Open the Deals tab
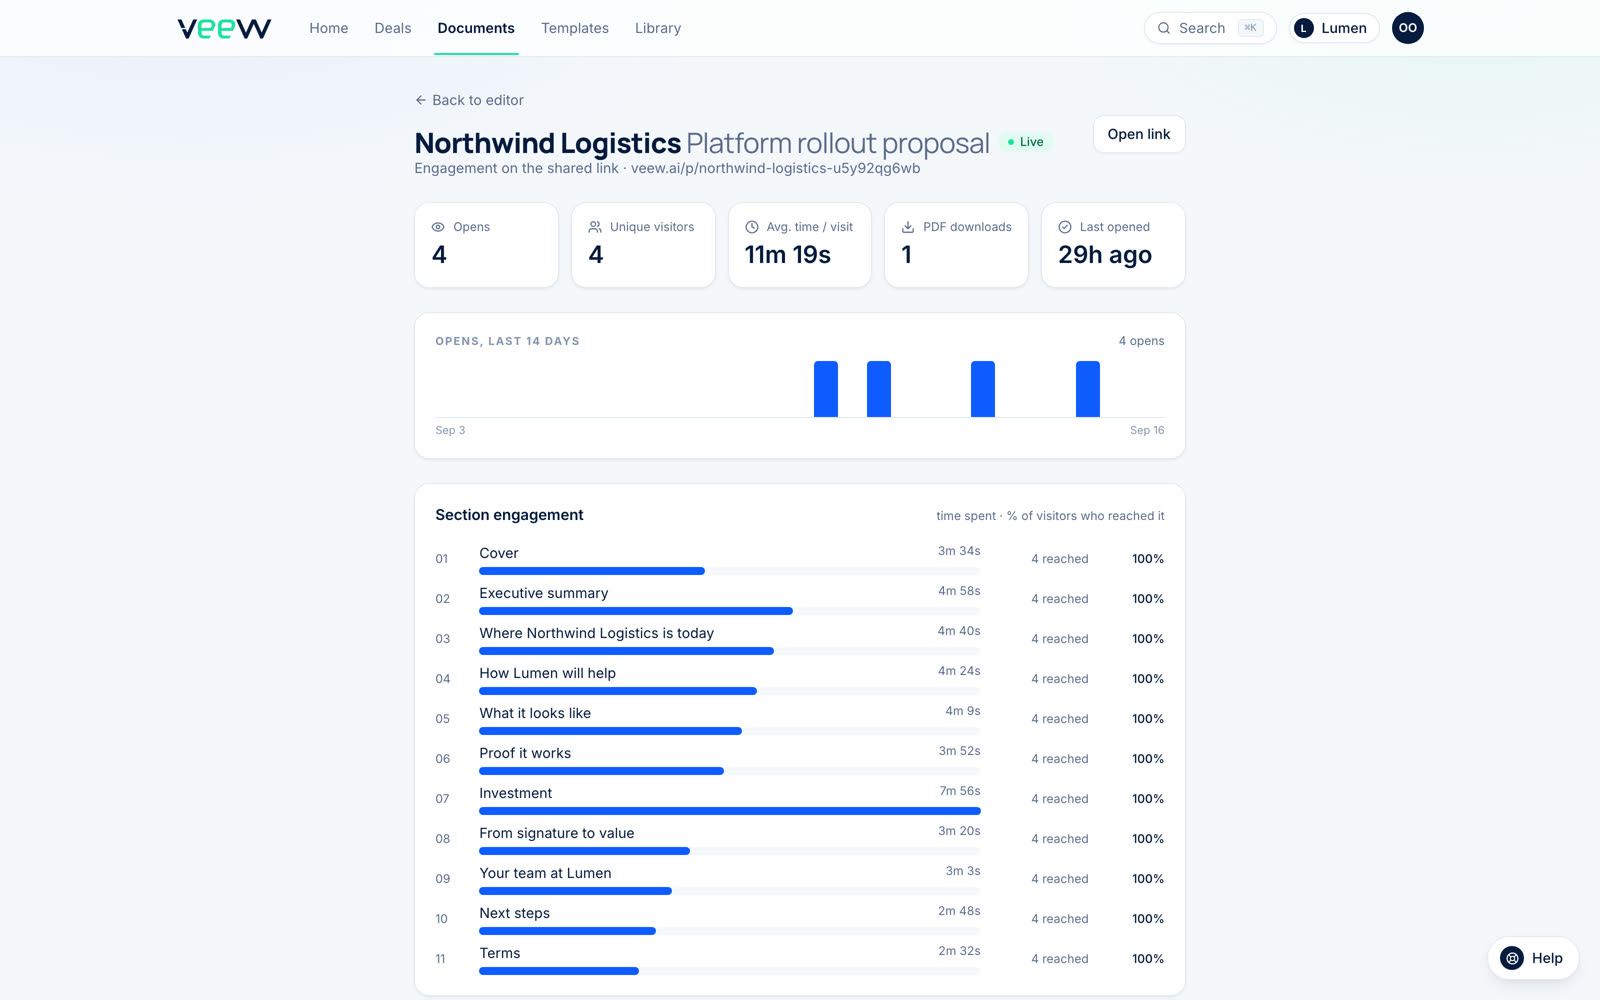 (x=393, y=28)
